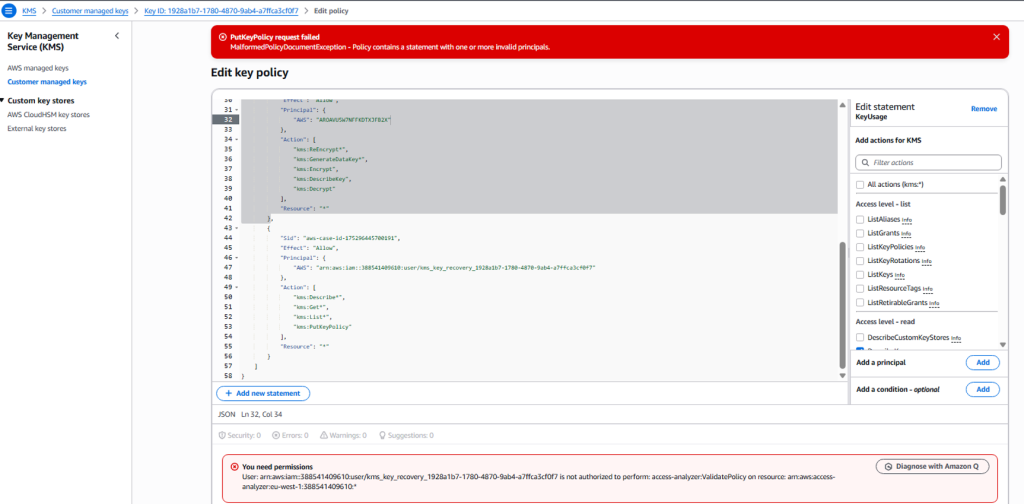
Task: Enable the All actions (kms:*) checkbox
Action: [860, 185]
